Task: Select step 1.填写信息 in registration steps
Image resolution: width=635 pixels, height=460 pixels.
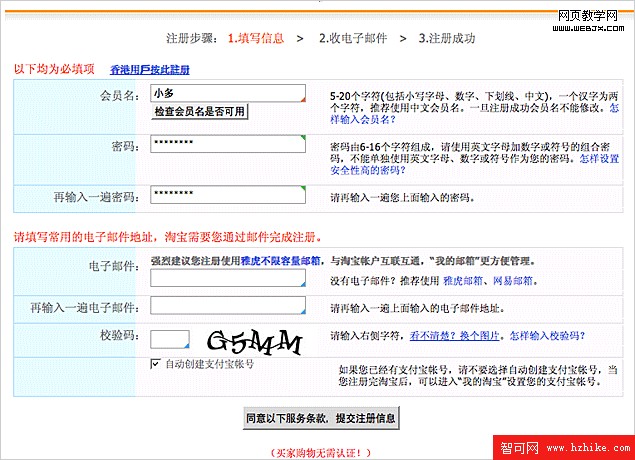Action: (254, 39)
